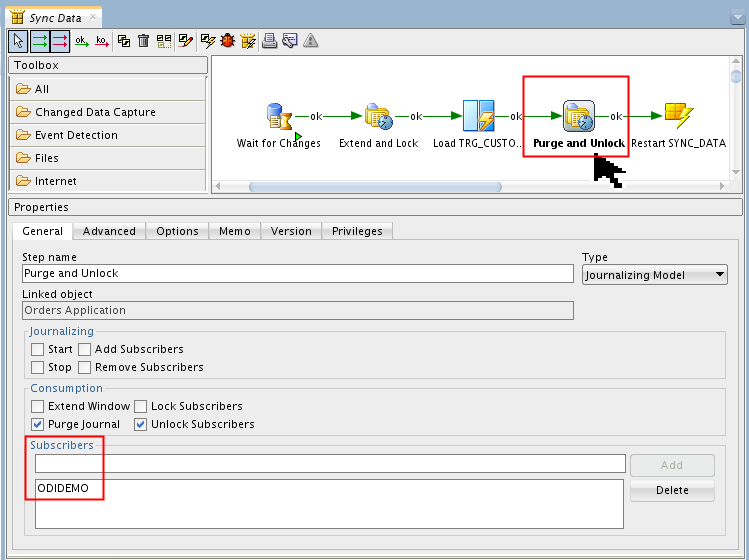This screenshot has height=560, width=749.
Task: Click the Linked object field Orders Application
Action: [298, 311]
